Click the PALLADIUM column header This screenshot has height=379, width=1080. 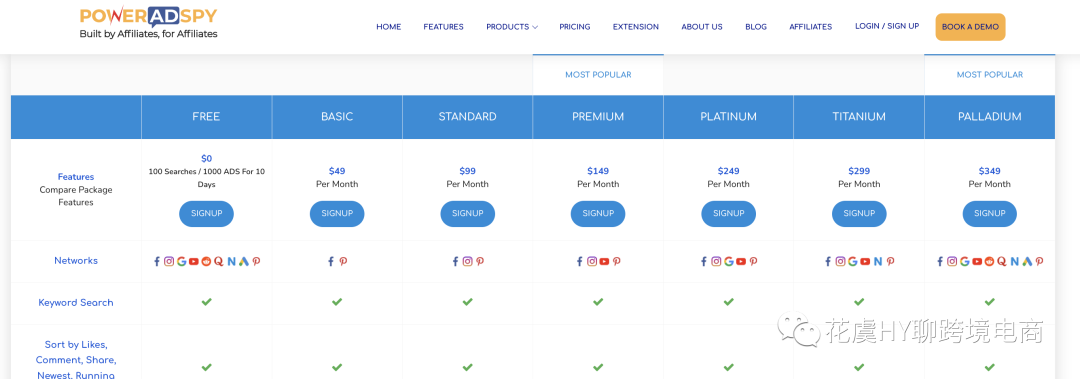990,116
